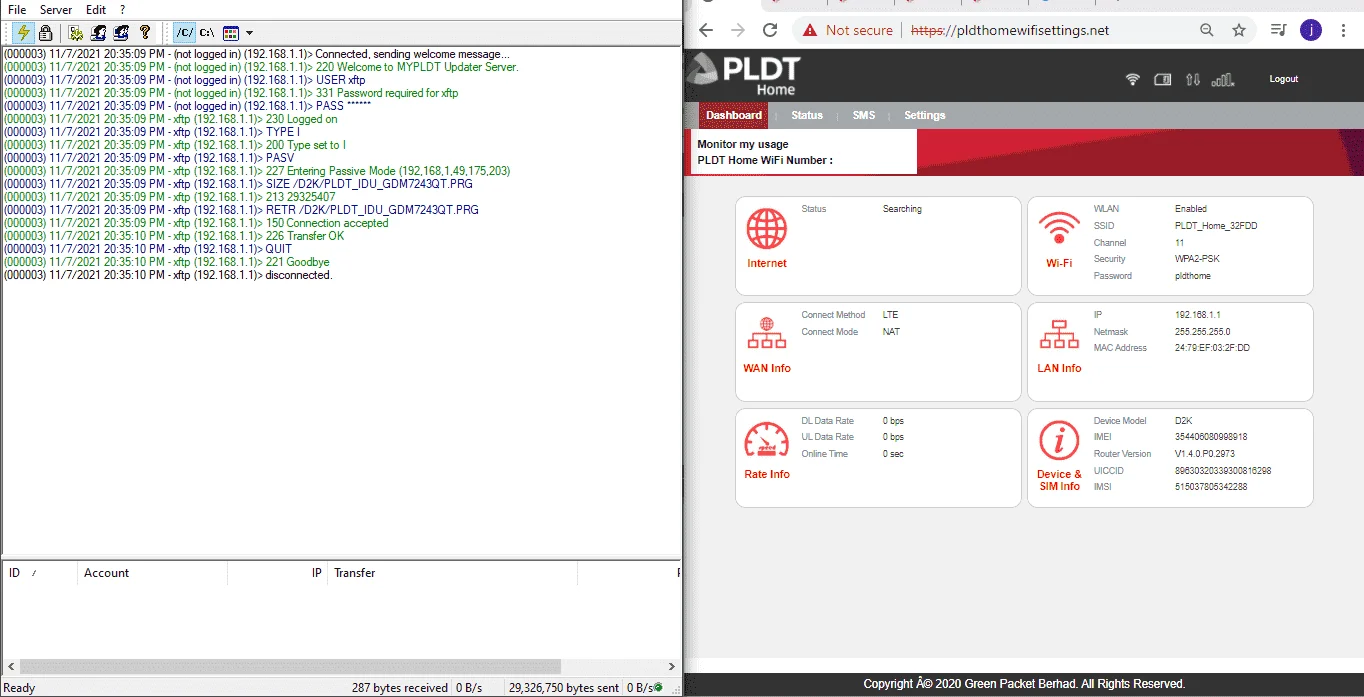Click '287 bytes received' in status bar
The height and width of the screenshot is (697, 1364).
tap(400, 688)
